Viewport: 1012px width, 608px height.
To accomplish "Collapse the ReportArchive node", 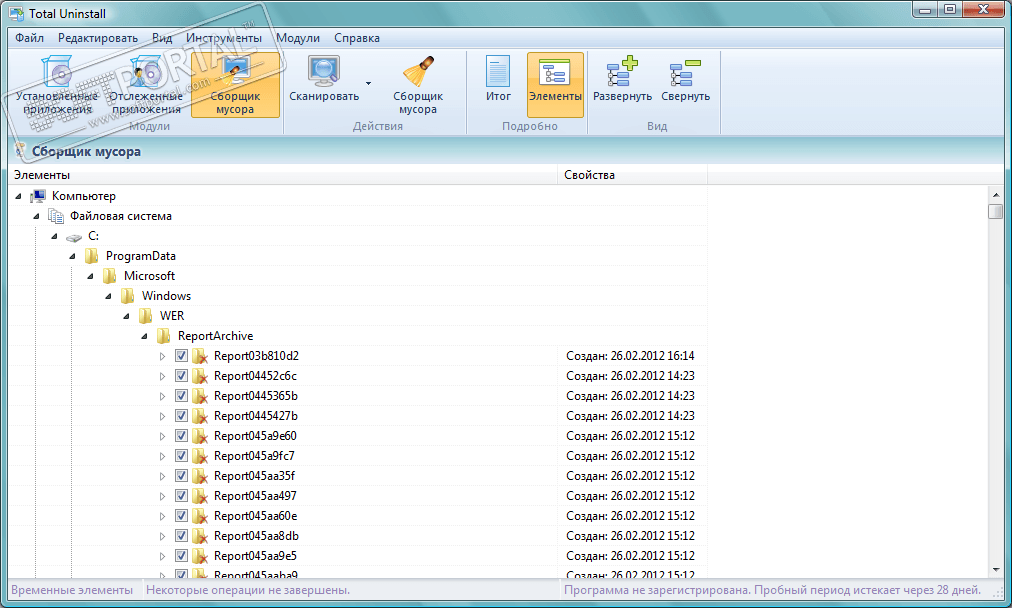I will pos(145,336).
